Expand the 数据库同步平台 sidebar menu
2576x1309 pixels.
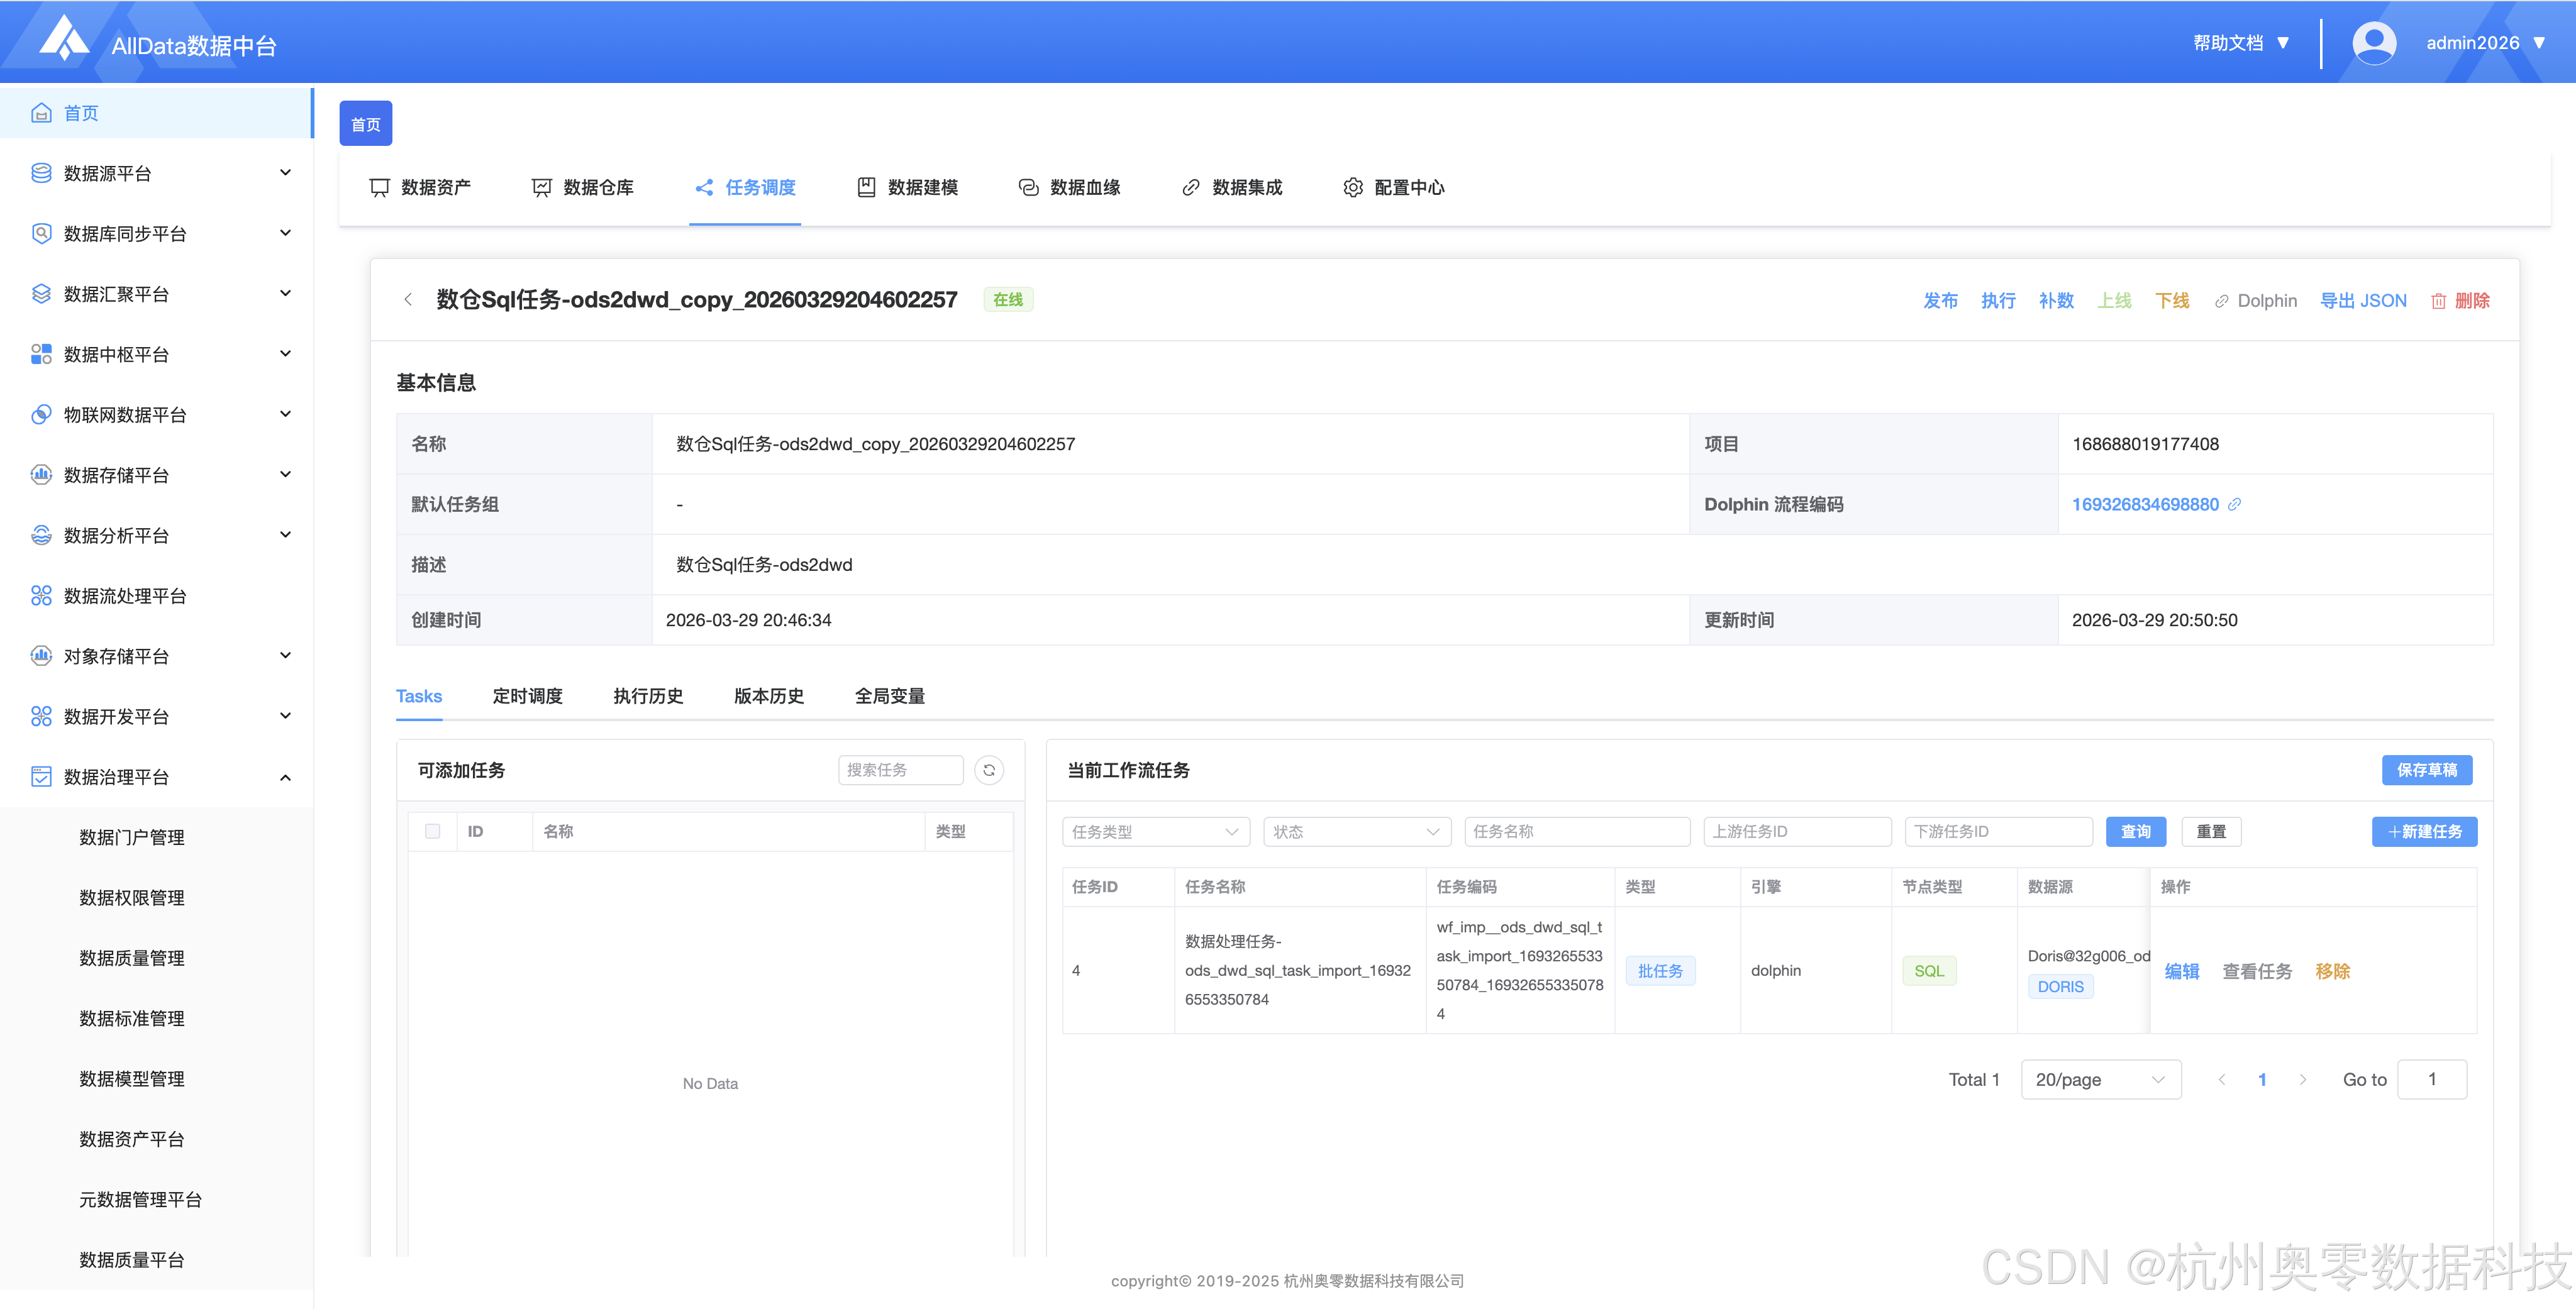pyautogui.click(x=285, y=233)
